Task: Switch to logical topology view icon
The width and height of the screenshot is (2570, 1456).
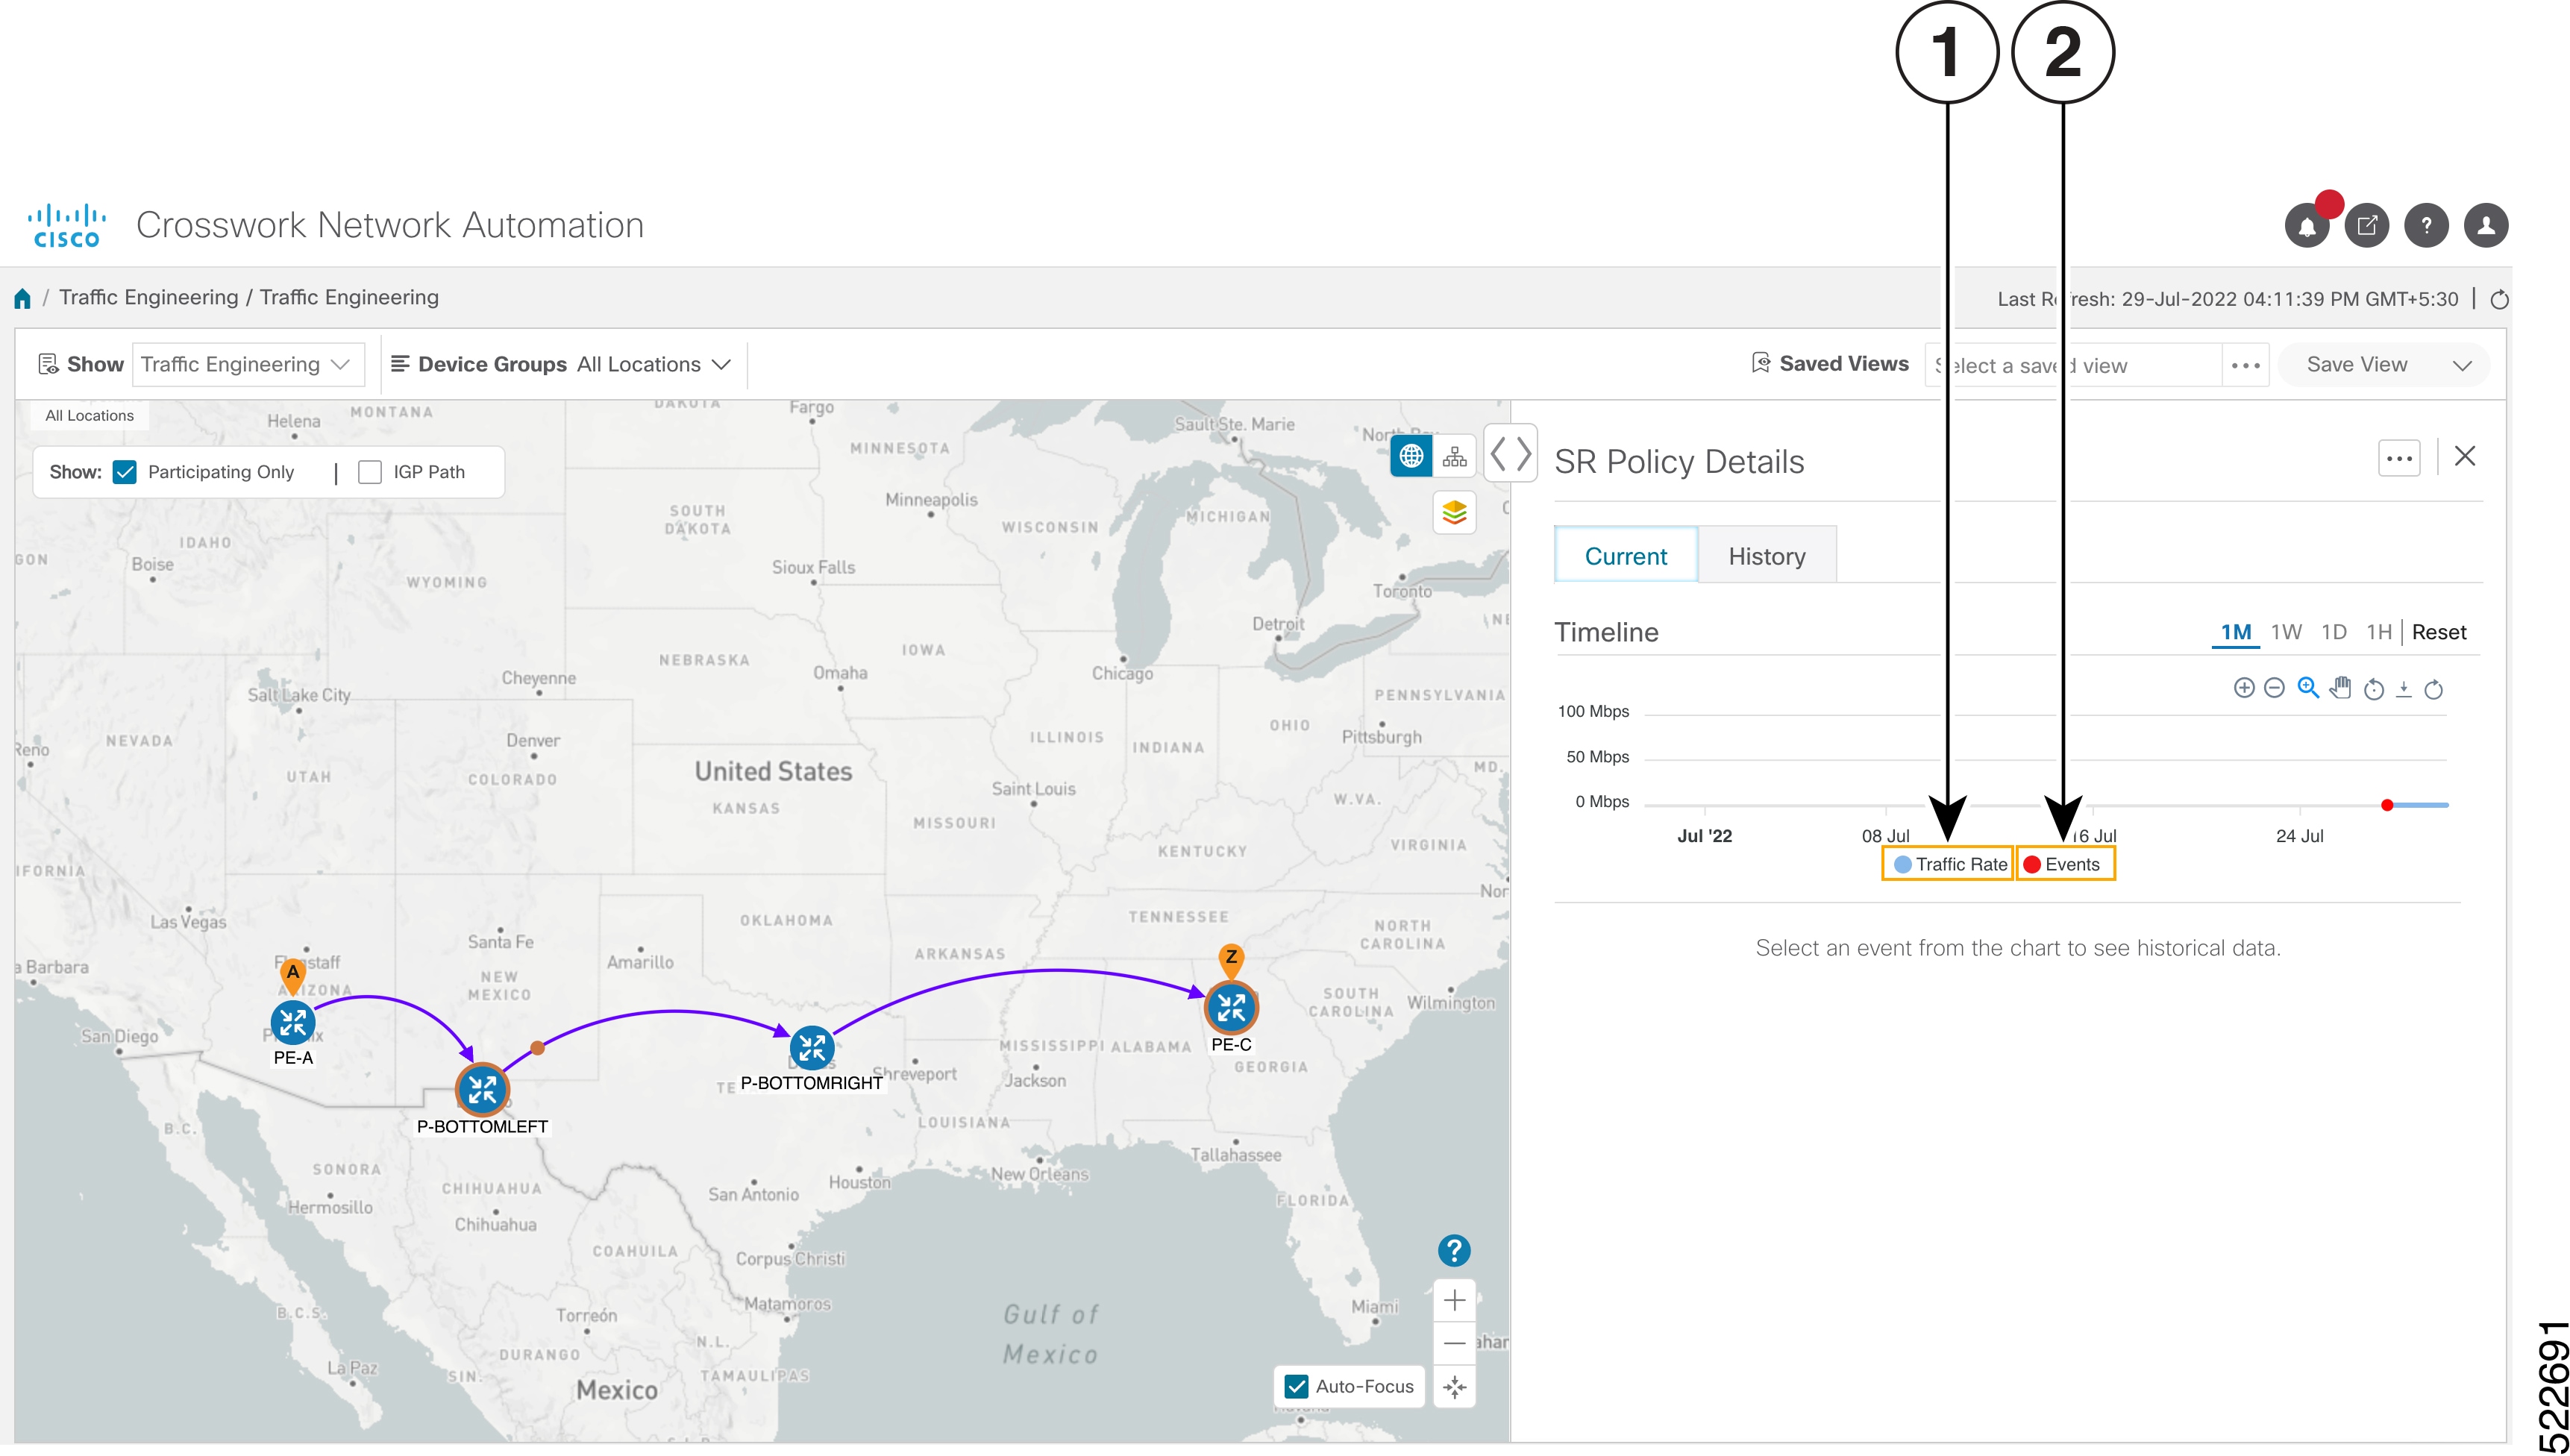Action: [1455, 457]
